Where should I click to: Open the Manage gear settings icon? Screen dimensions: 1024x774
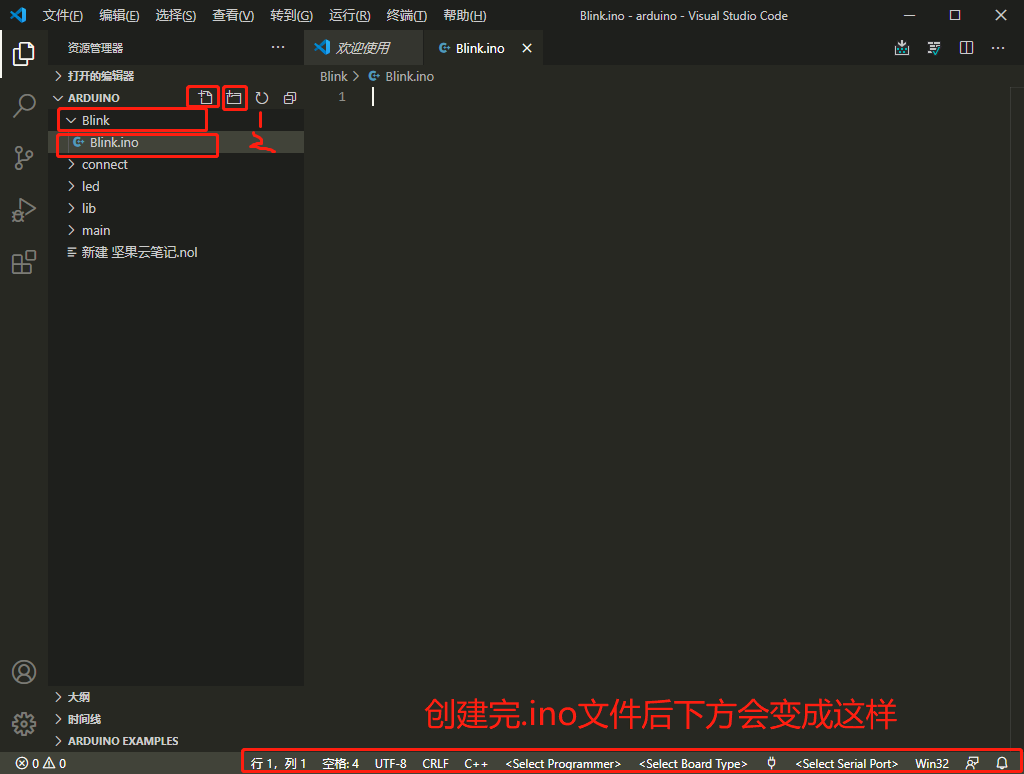tap(24, 724)
